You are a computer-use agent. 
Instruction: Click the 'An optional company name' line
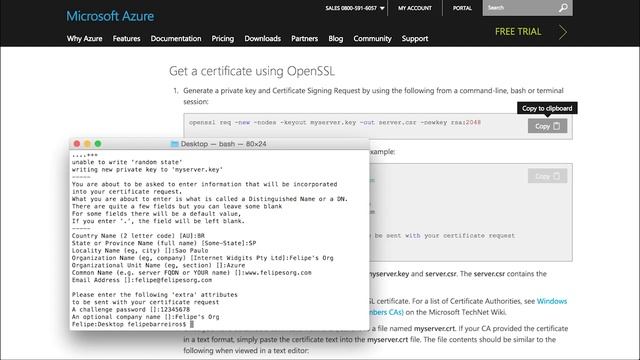(x=145, y=317)
